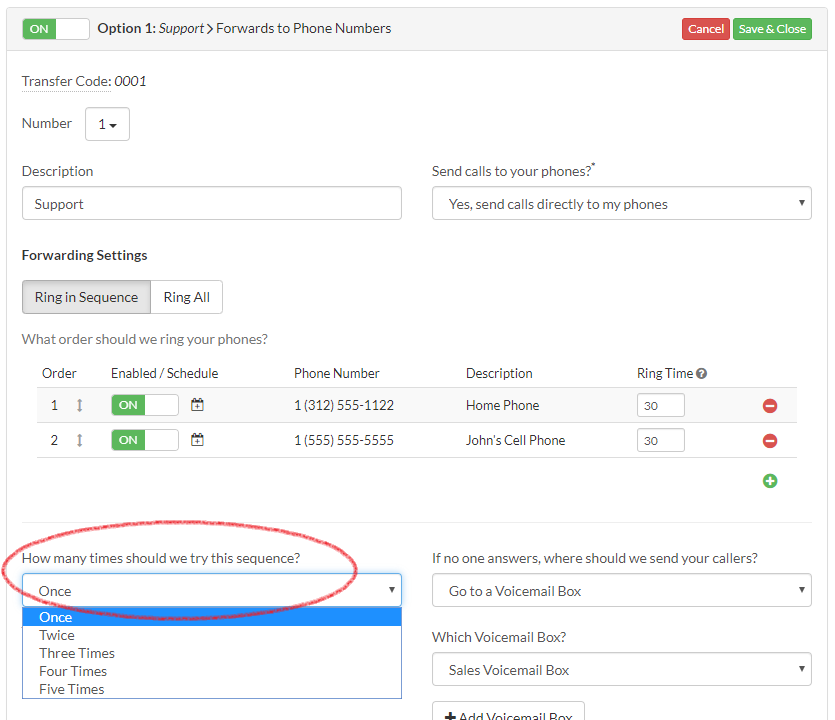This screenshot has width=835, height=720.
Task: Remove the Home Phone number from the sequence
Action: pos(769,405)
